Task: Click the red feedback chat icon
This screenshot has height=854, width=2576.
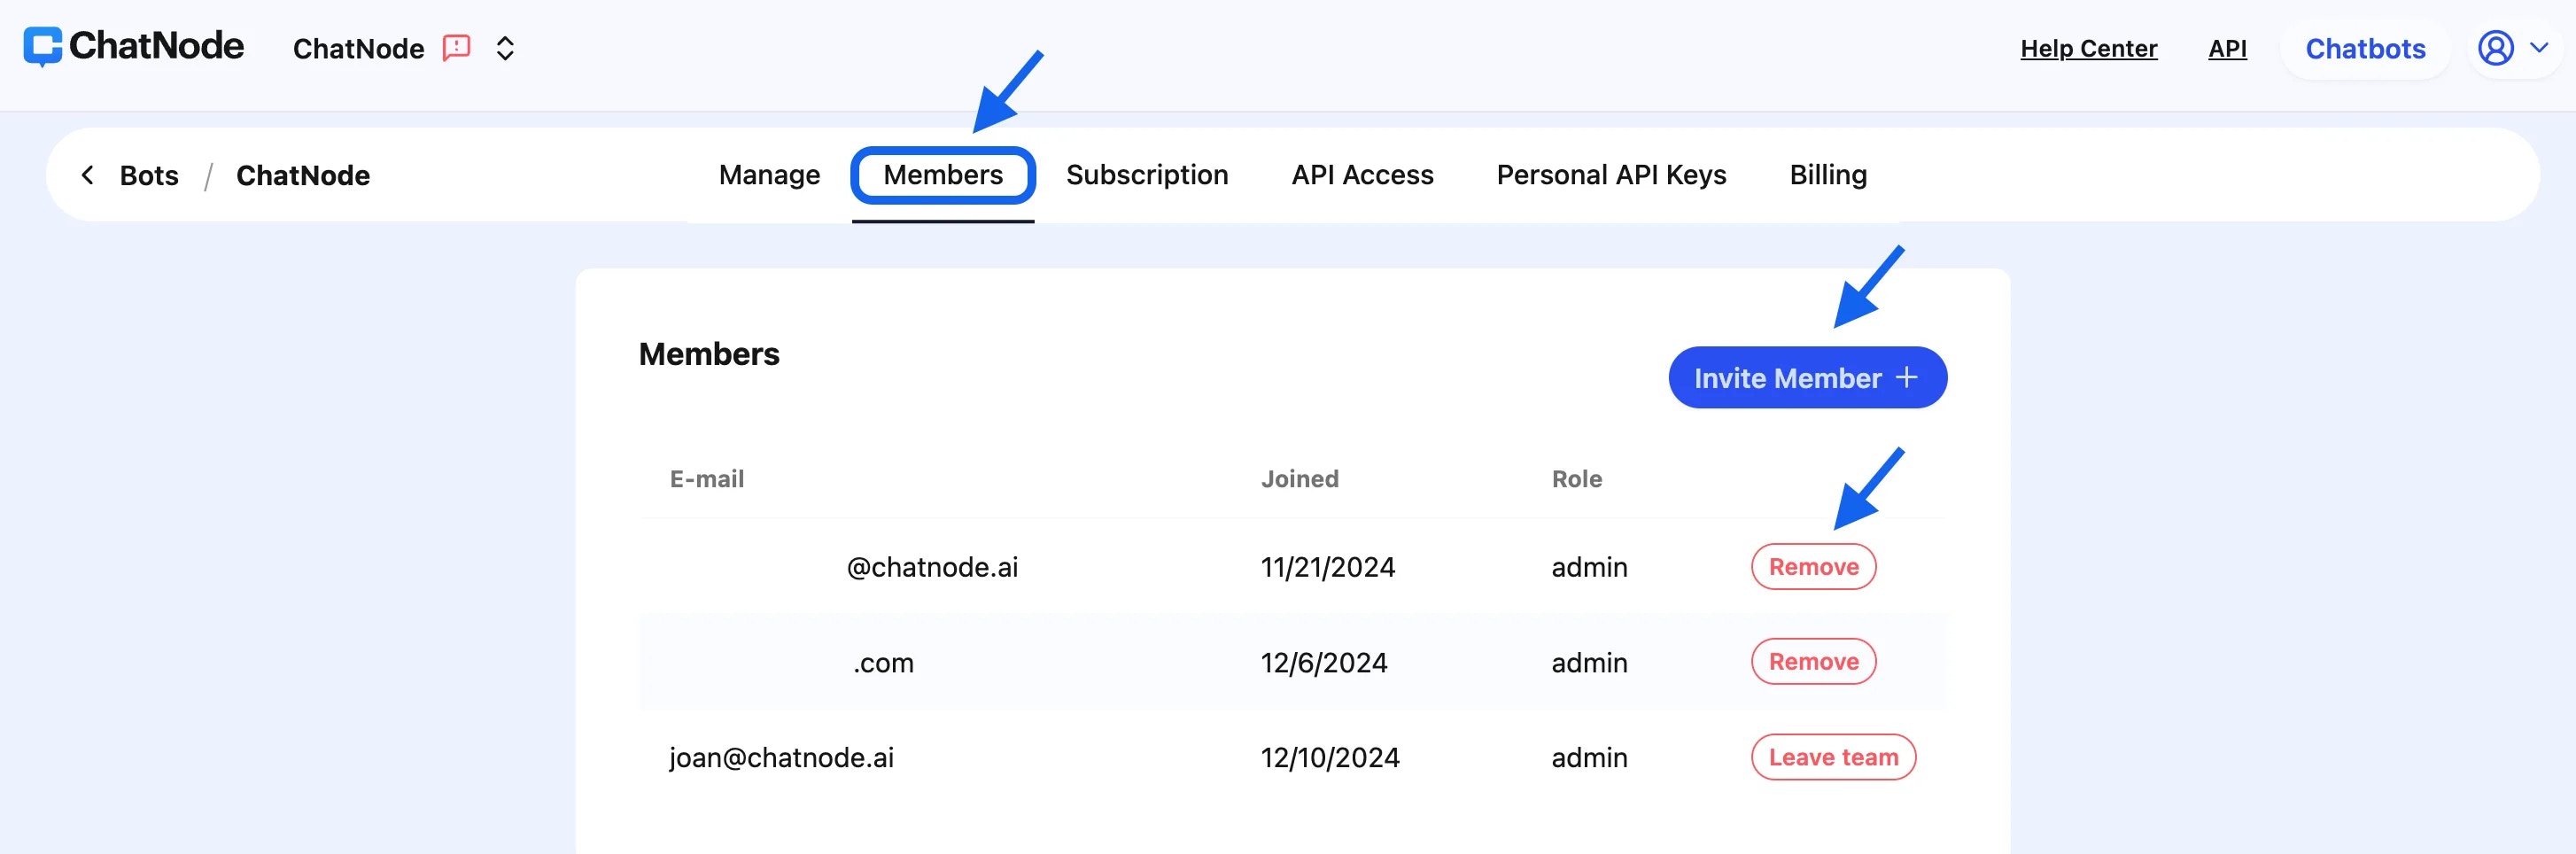Action: coord(457,48)
